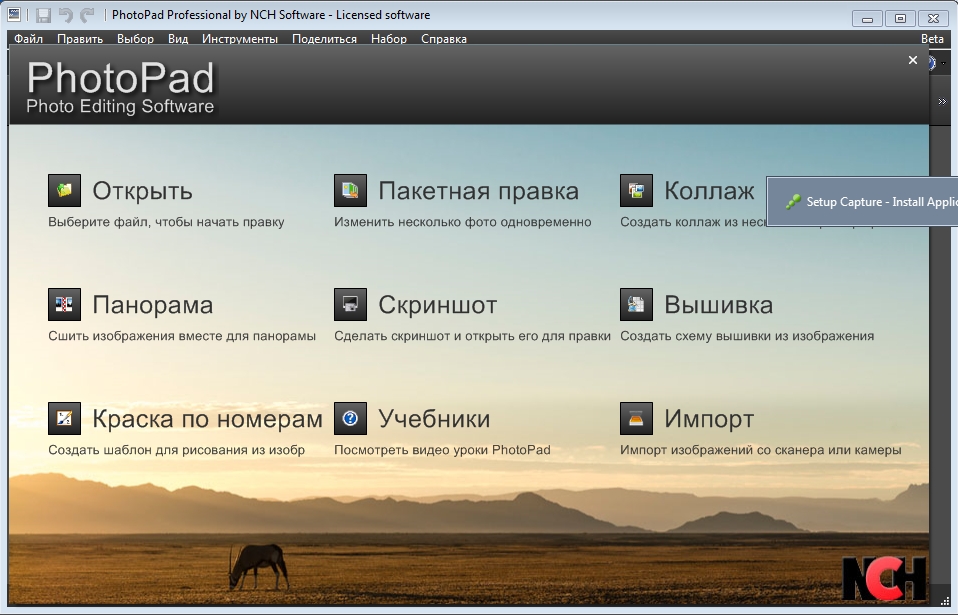
Task: Click text 'Создать шаблон для рисования из изобр'
Action: [x=177, y=450]
